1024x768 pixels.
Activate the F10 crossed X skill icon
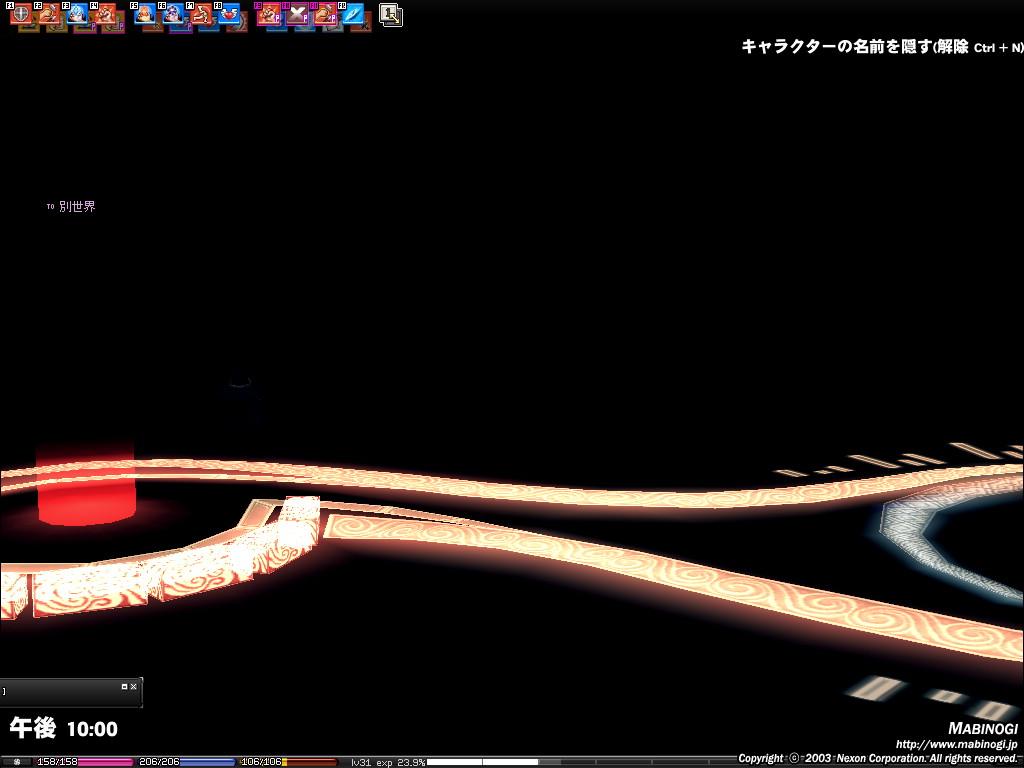[296, 13]
